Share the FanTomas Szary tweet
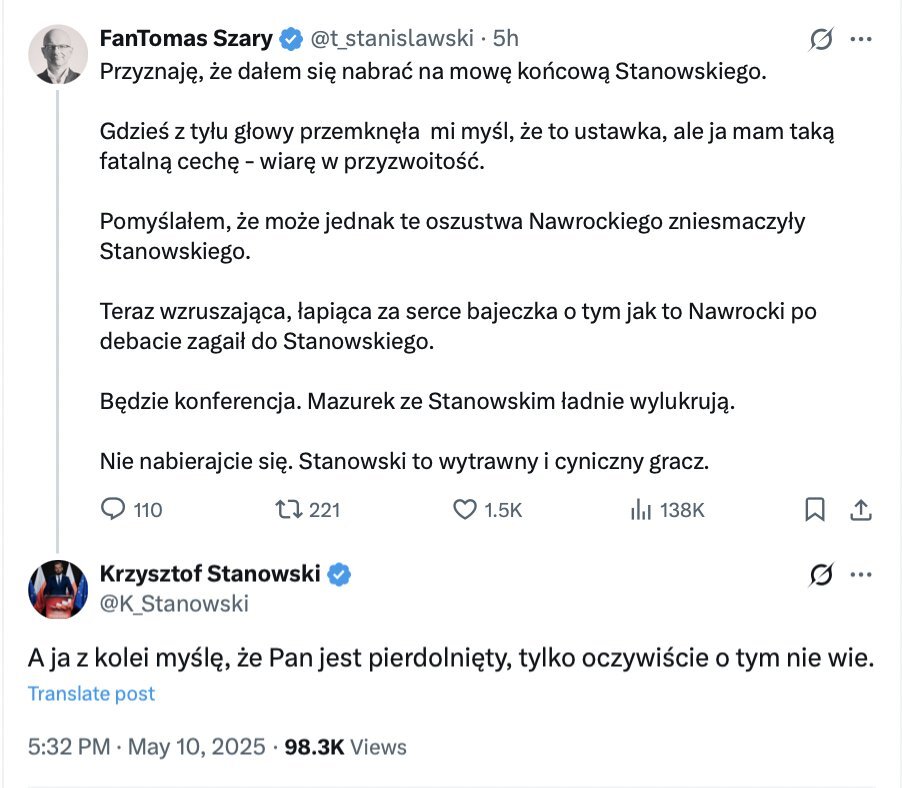This screenshot has width=902, height=788. [860, 509]
